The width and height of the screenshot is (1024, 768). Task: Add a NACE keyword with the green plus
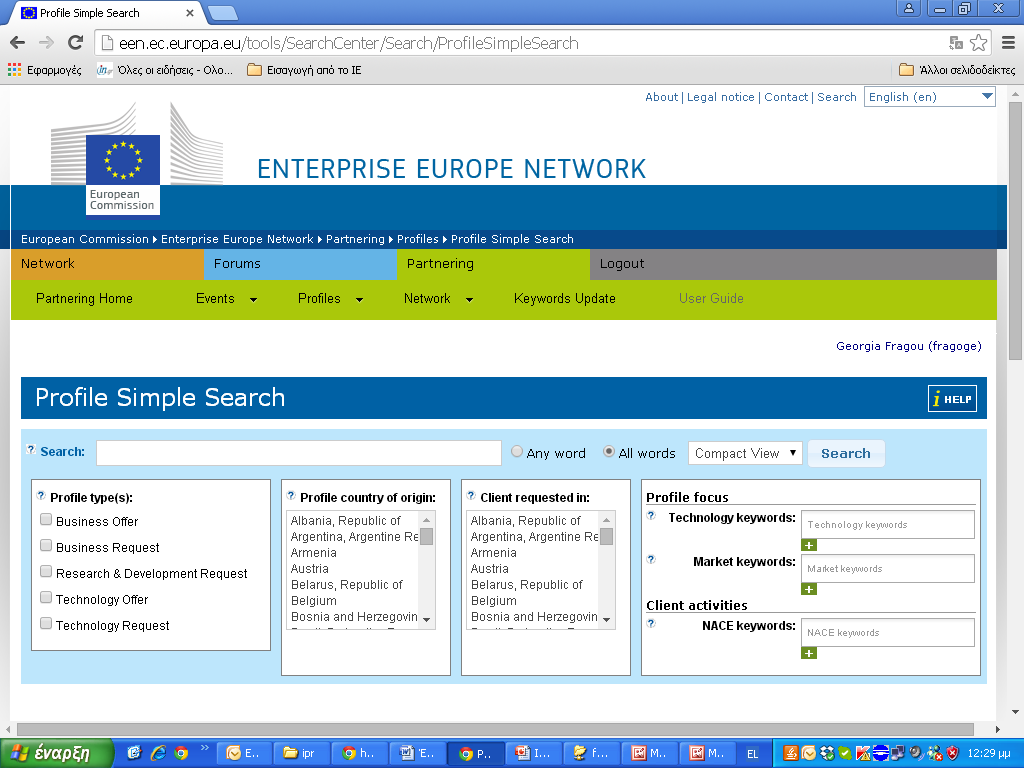point(808,653)
